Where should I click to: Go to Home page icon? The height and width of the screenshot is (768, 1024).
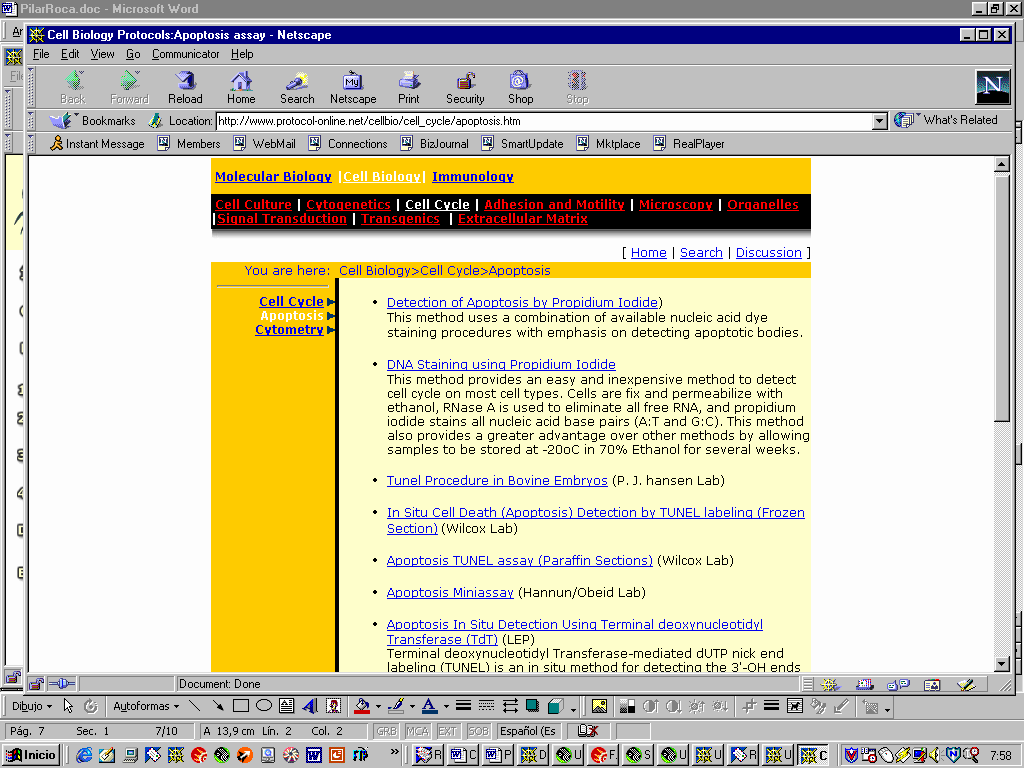coord(241,87)
